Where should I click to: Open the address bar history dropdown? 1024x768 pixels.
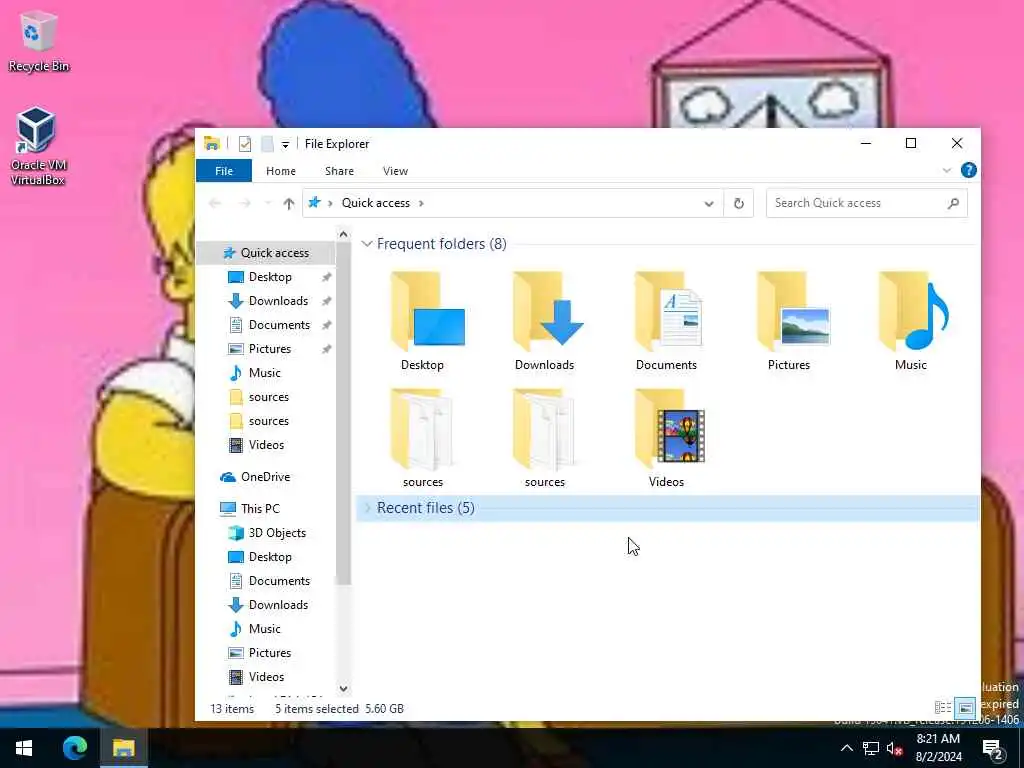(x=709, y=204)
